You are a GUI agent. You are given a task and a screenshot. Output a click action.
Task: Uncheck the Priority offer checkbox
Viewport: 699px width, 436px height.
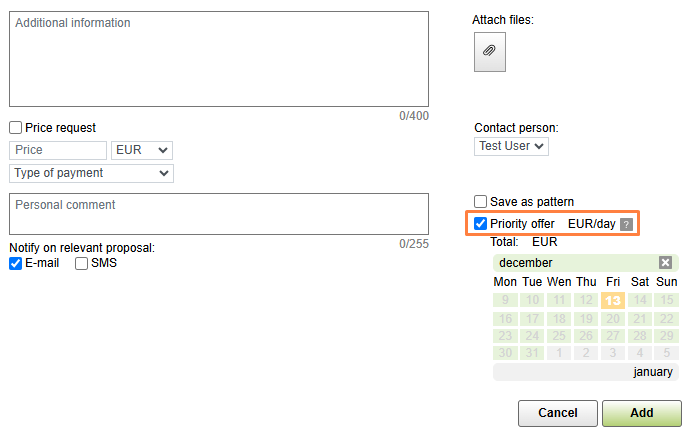click(481, 224)
